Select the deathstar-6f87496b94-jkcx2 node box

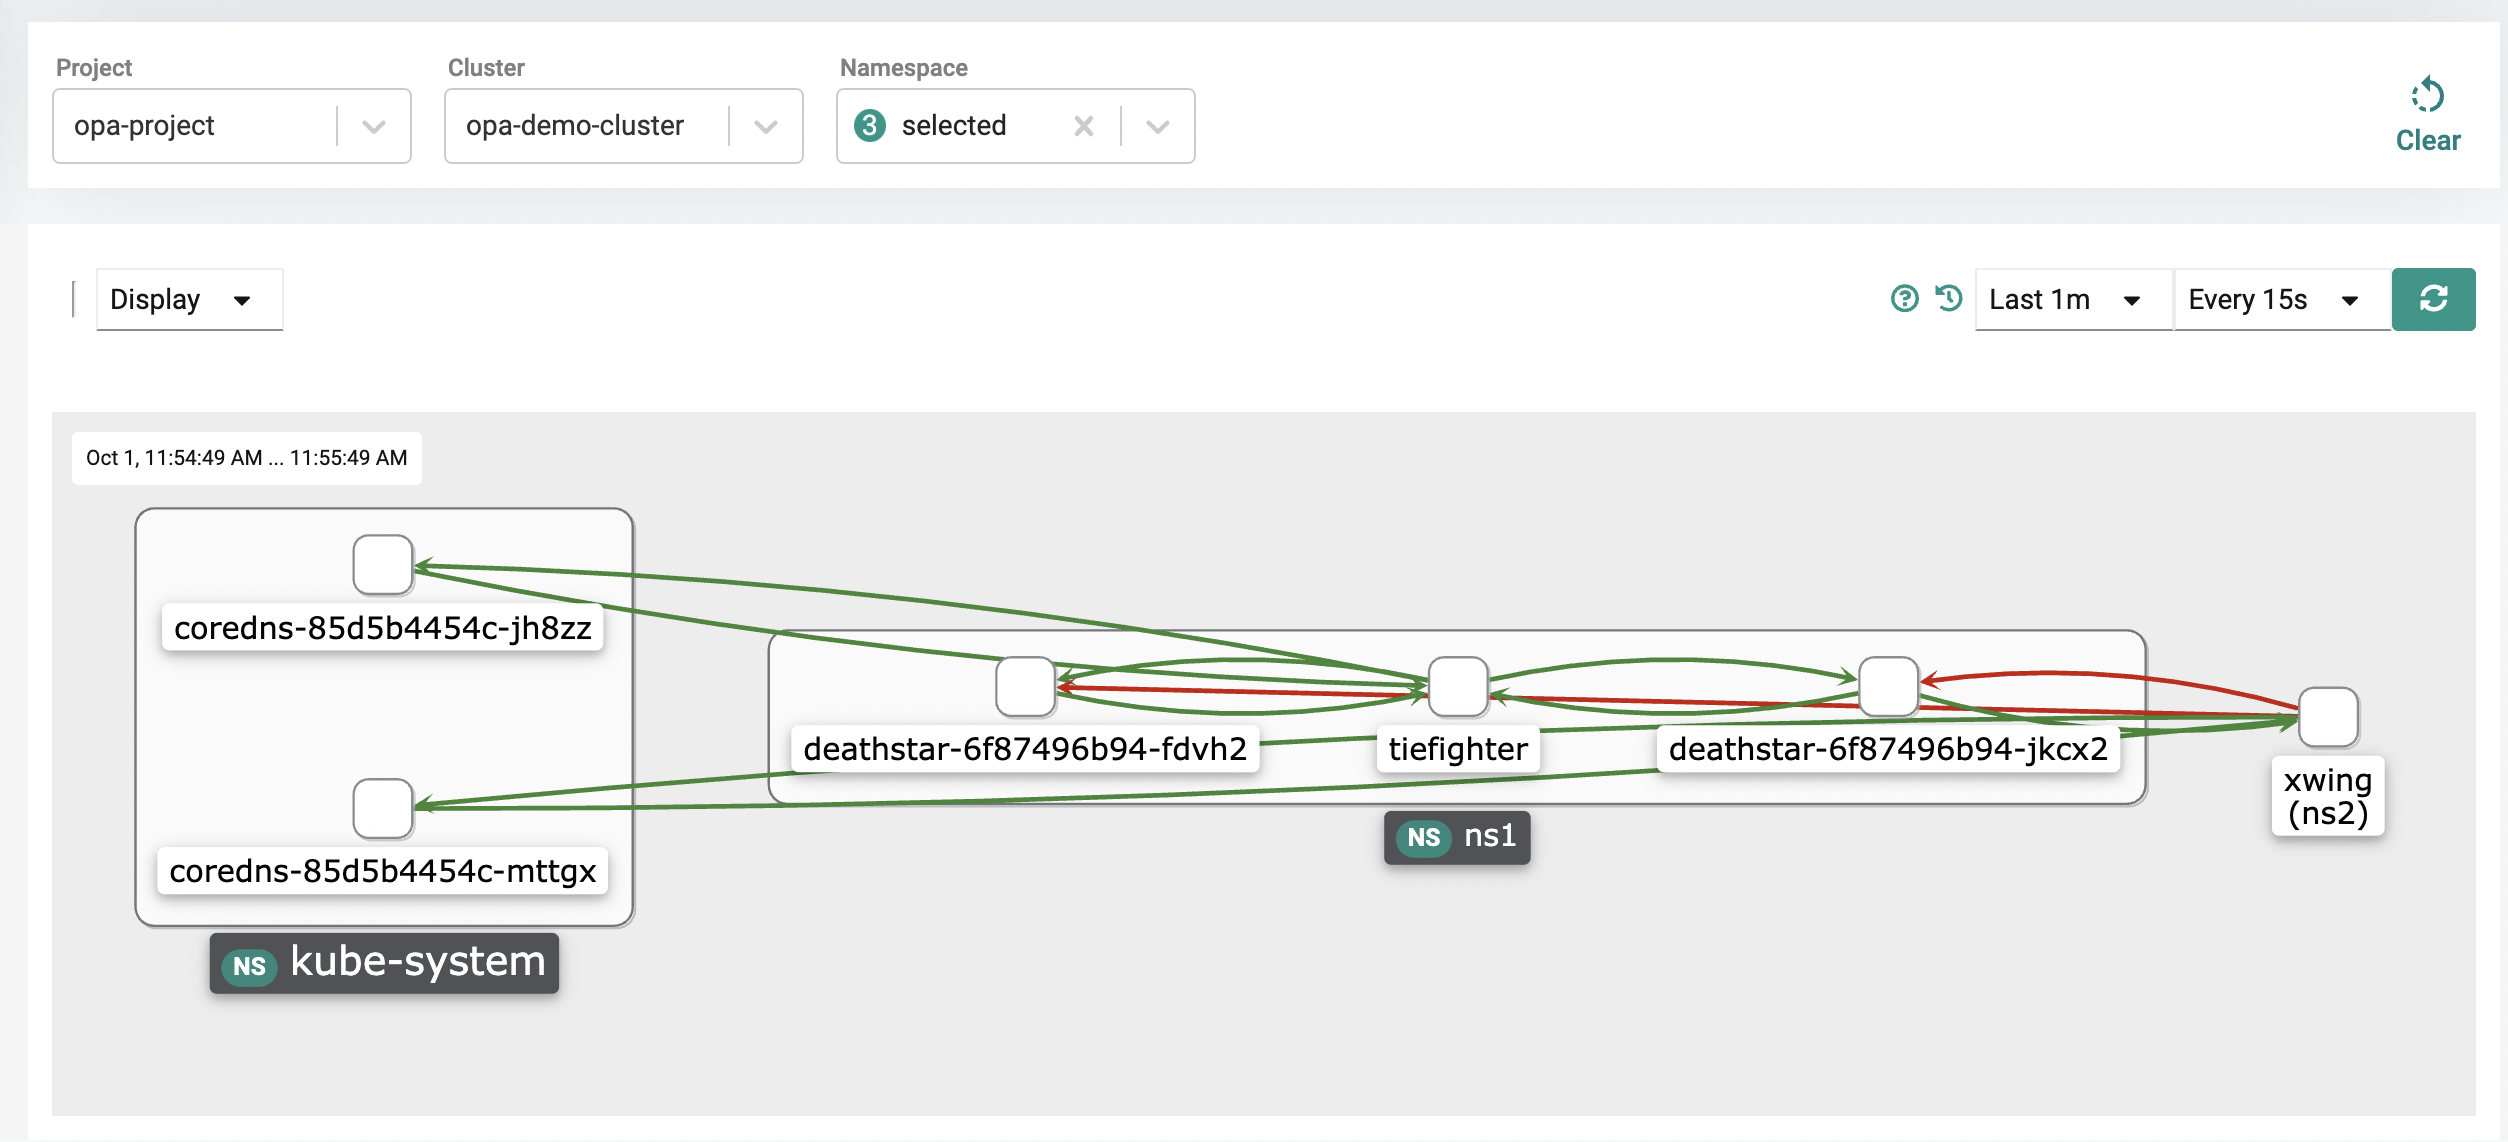1888,686
